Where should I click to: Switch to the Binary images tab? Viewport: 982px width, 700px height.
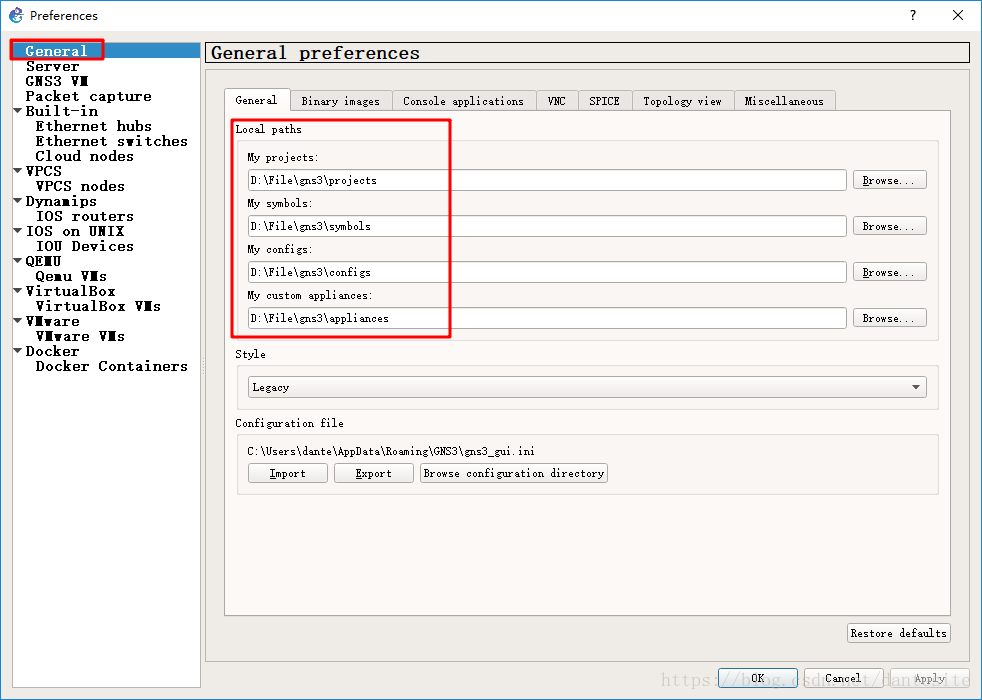(x=341, y=101)
